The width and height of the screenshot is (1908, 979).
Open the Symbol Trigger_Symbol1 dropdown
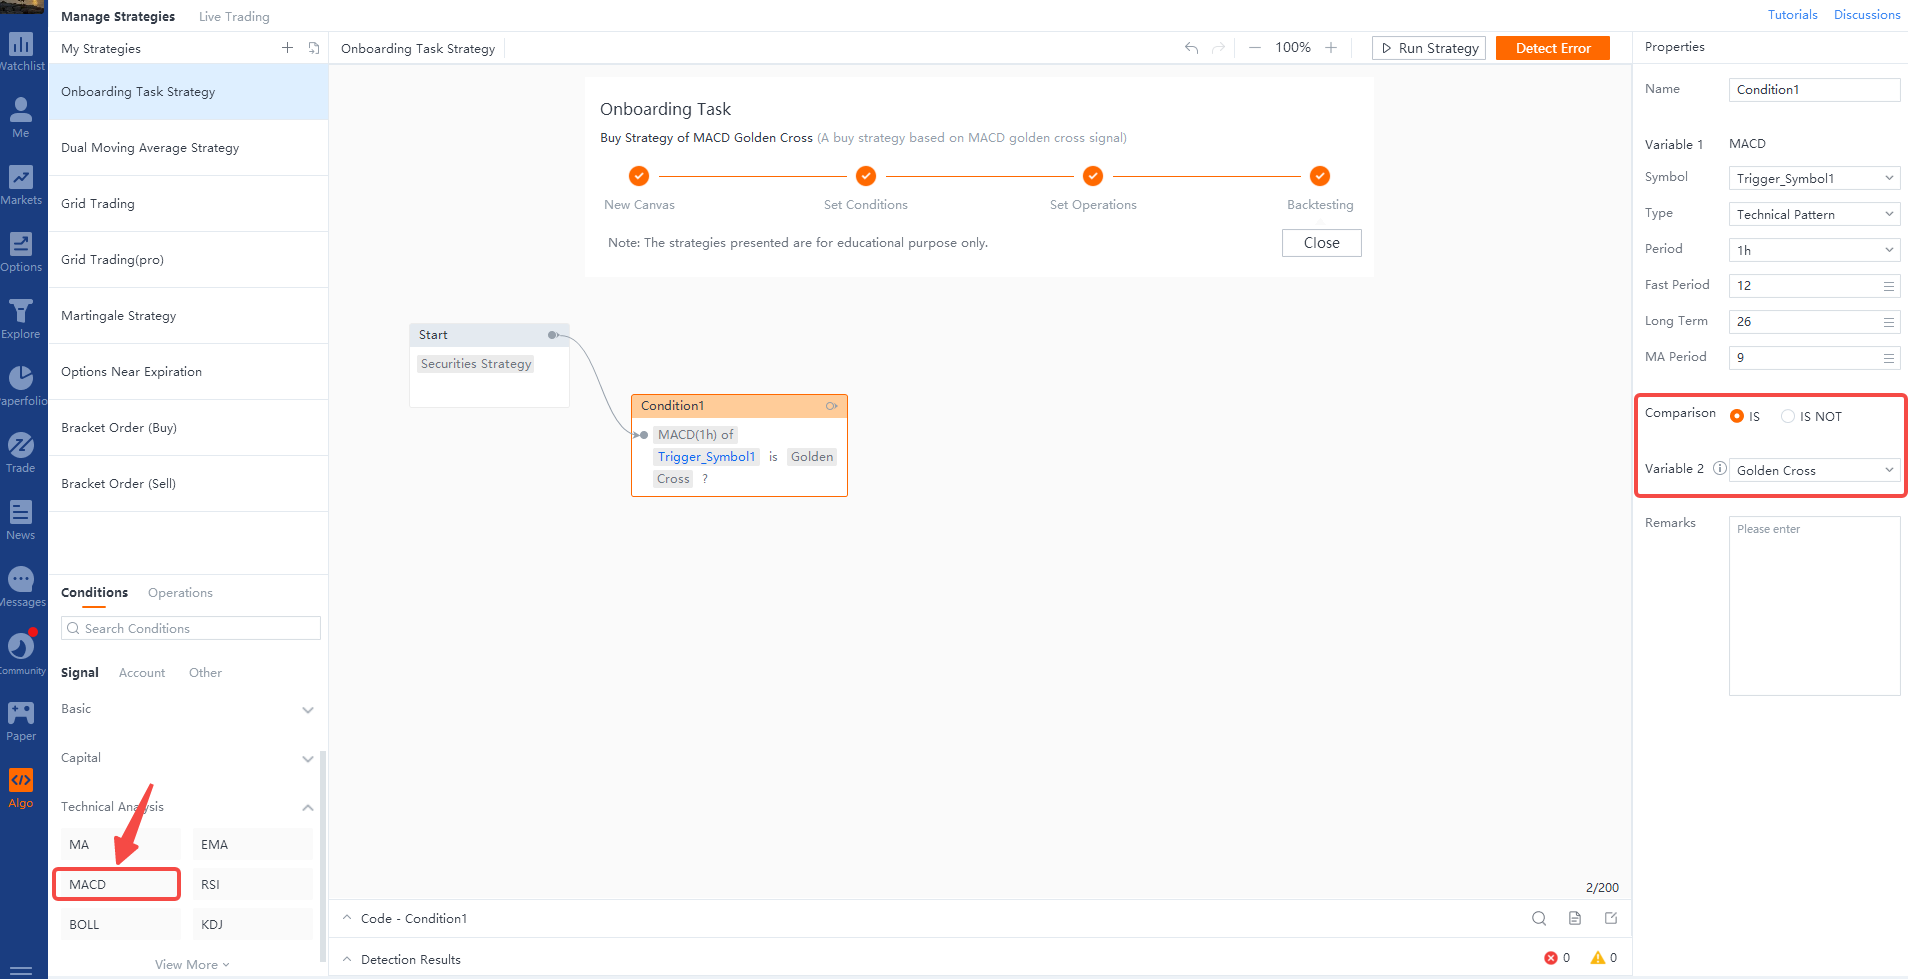click(1814, 178)
